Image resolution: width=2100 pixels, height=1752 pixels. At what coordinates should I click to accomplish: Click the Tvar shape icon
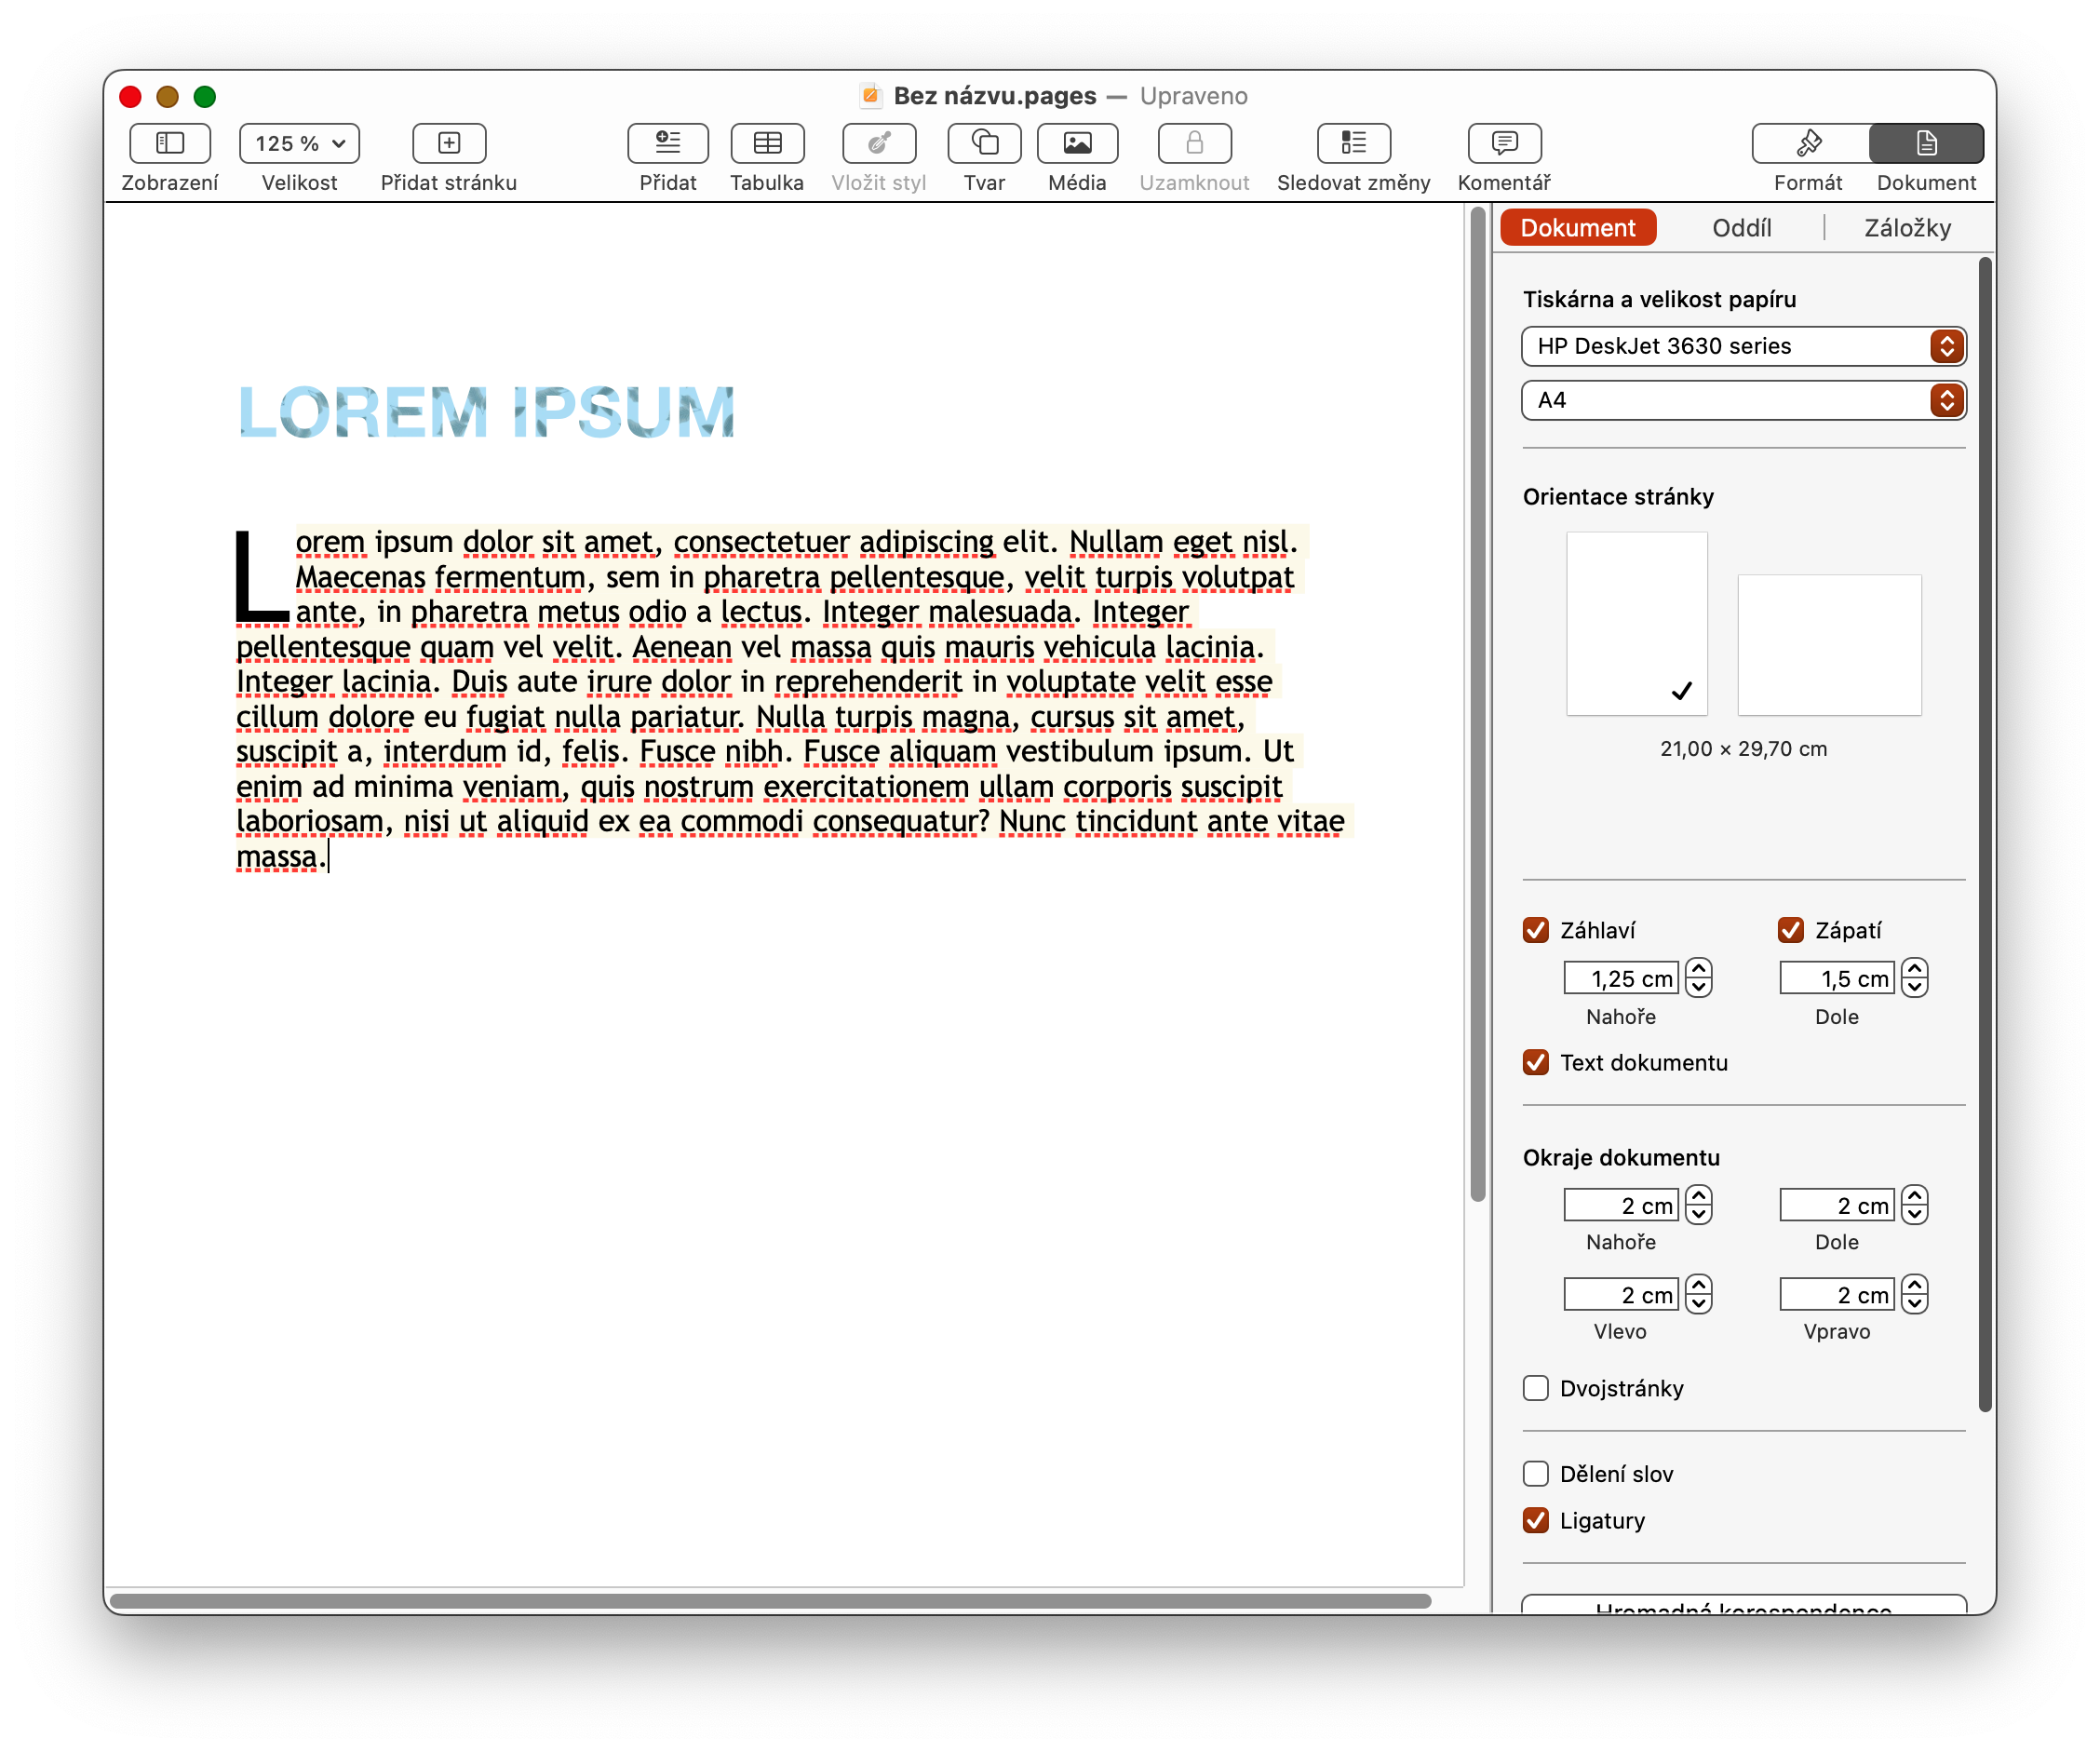coord(984,143)
